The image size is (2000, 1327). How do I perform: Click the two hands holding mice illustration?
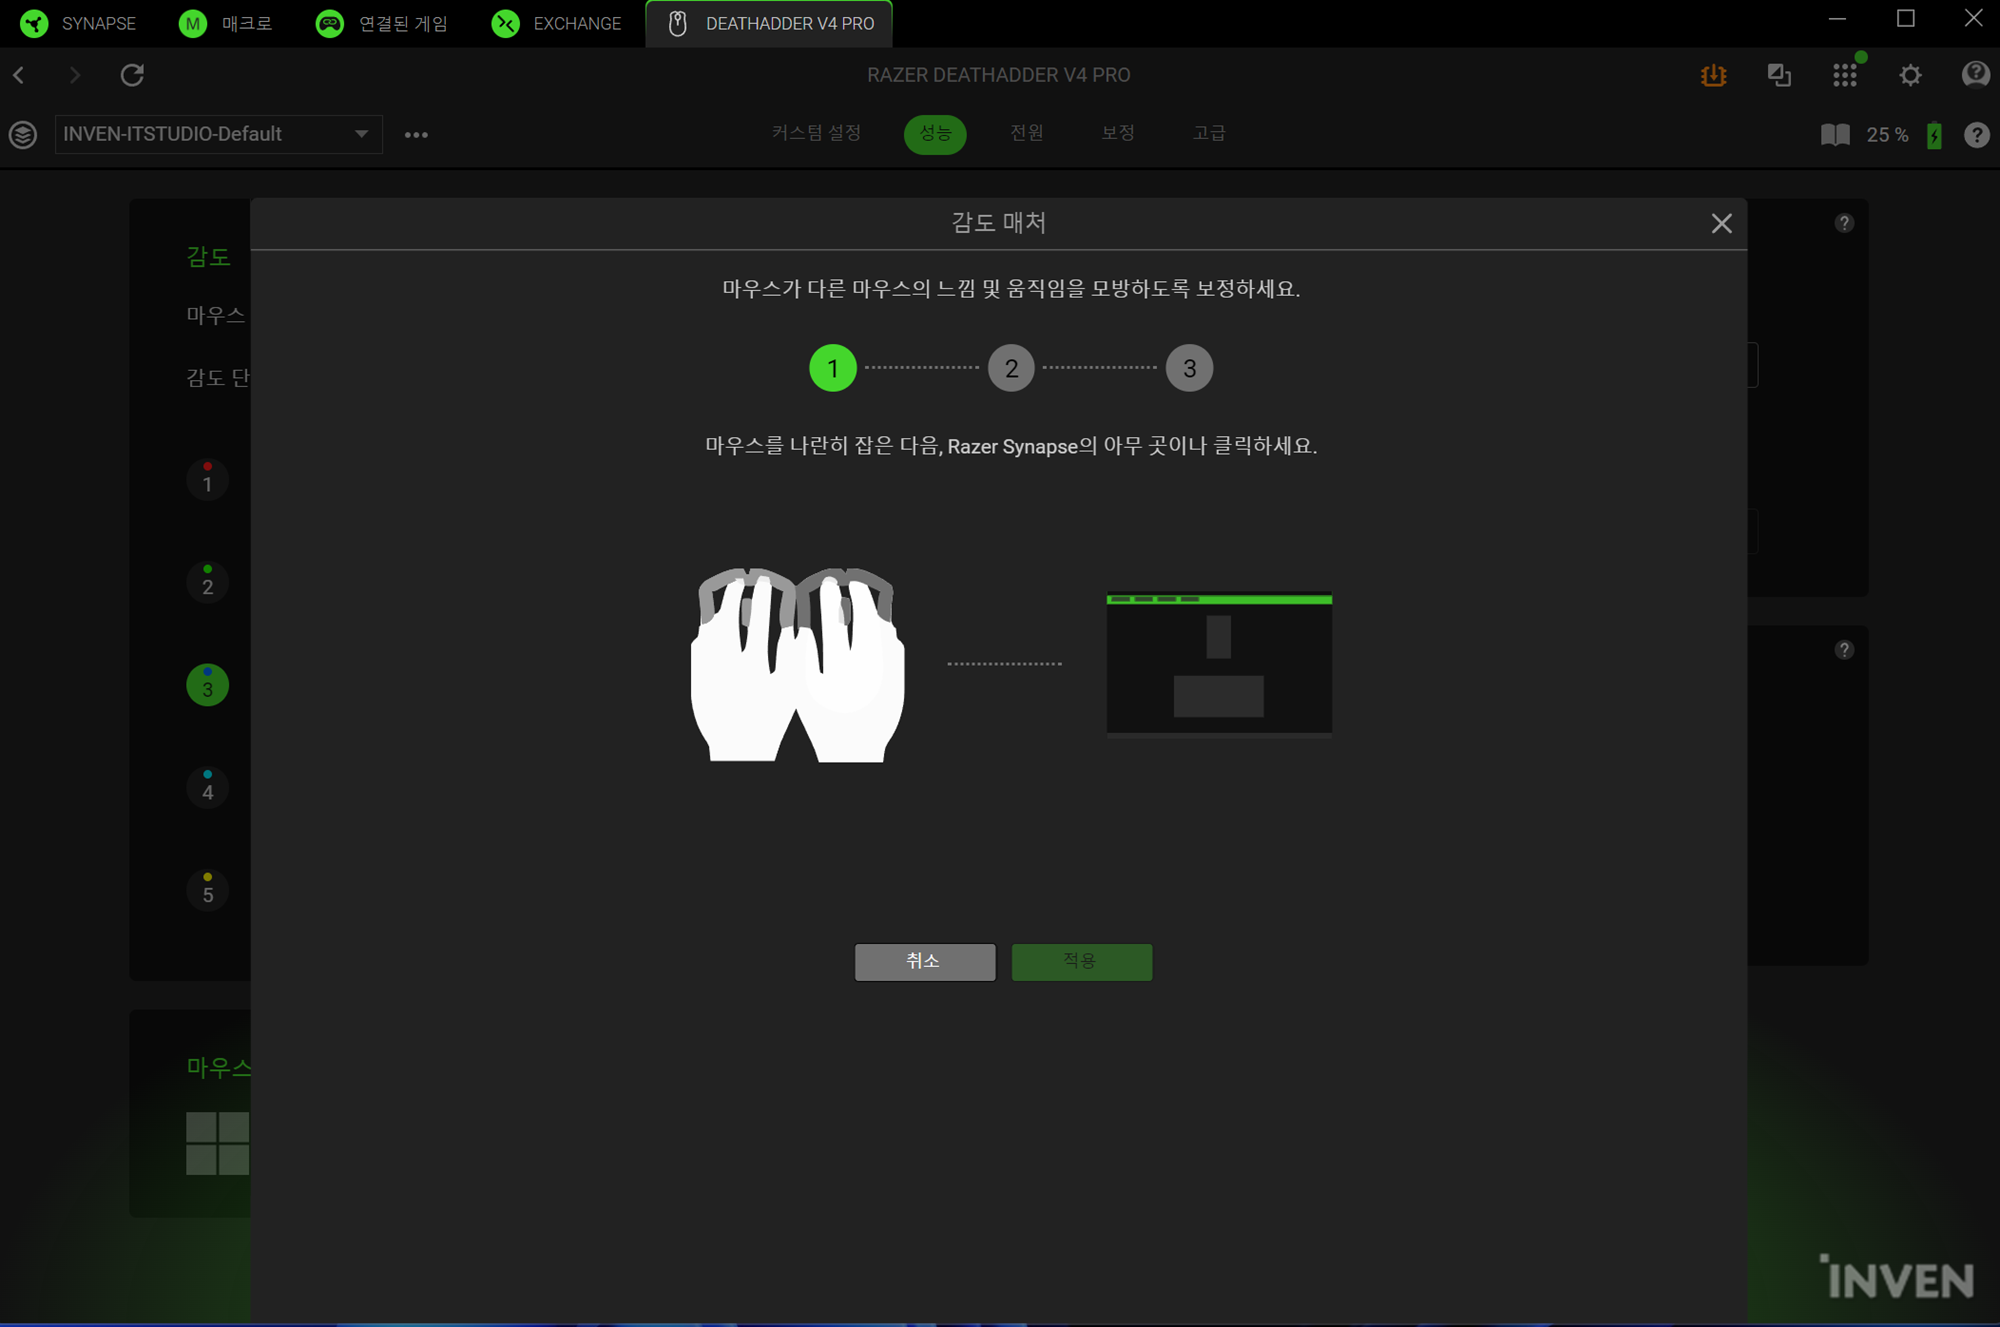(x=797, y=665)
